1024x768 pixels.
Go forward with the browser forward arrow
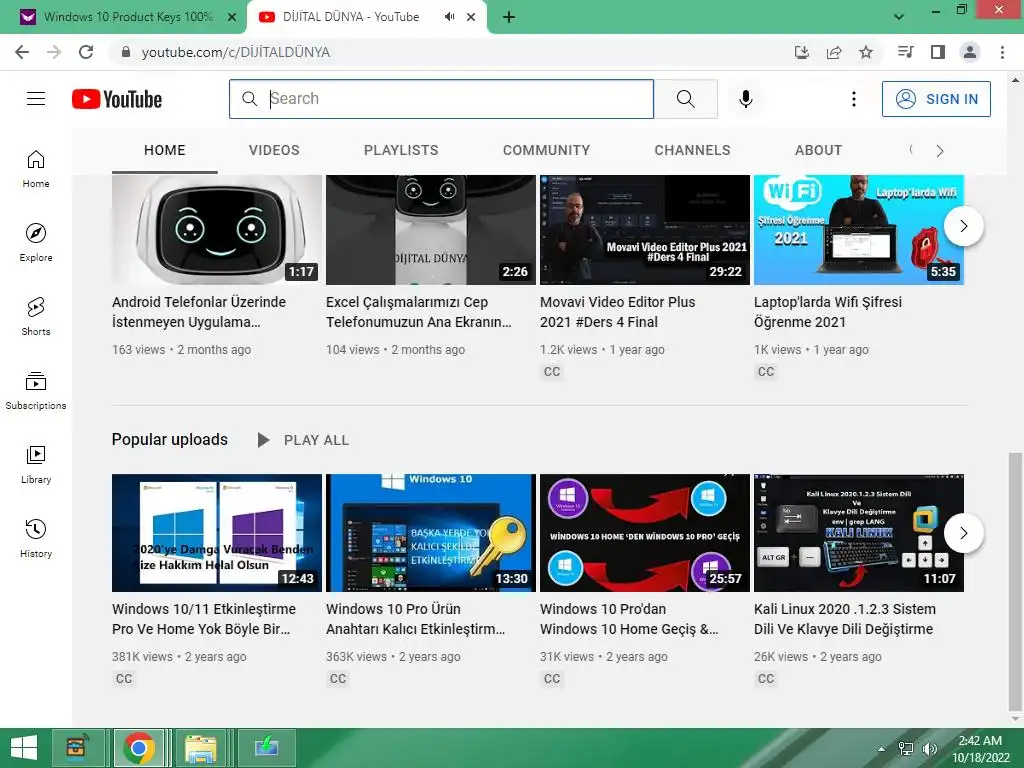tap(54, 52)
